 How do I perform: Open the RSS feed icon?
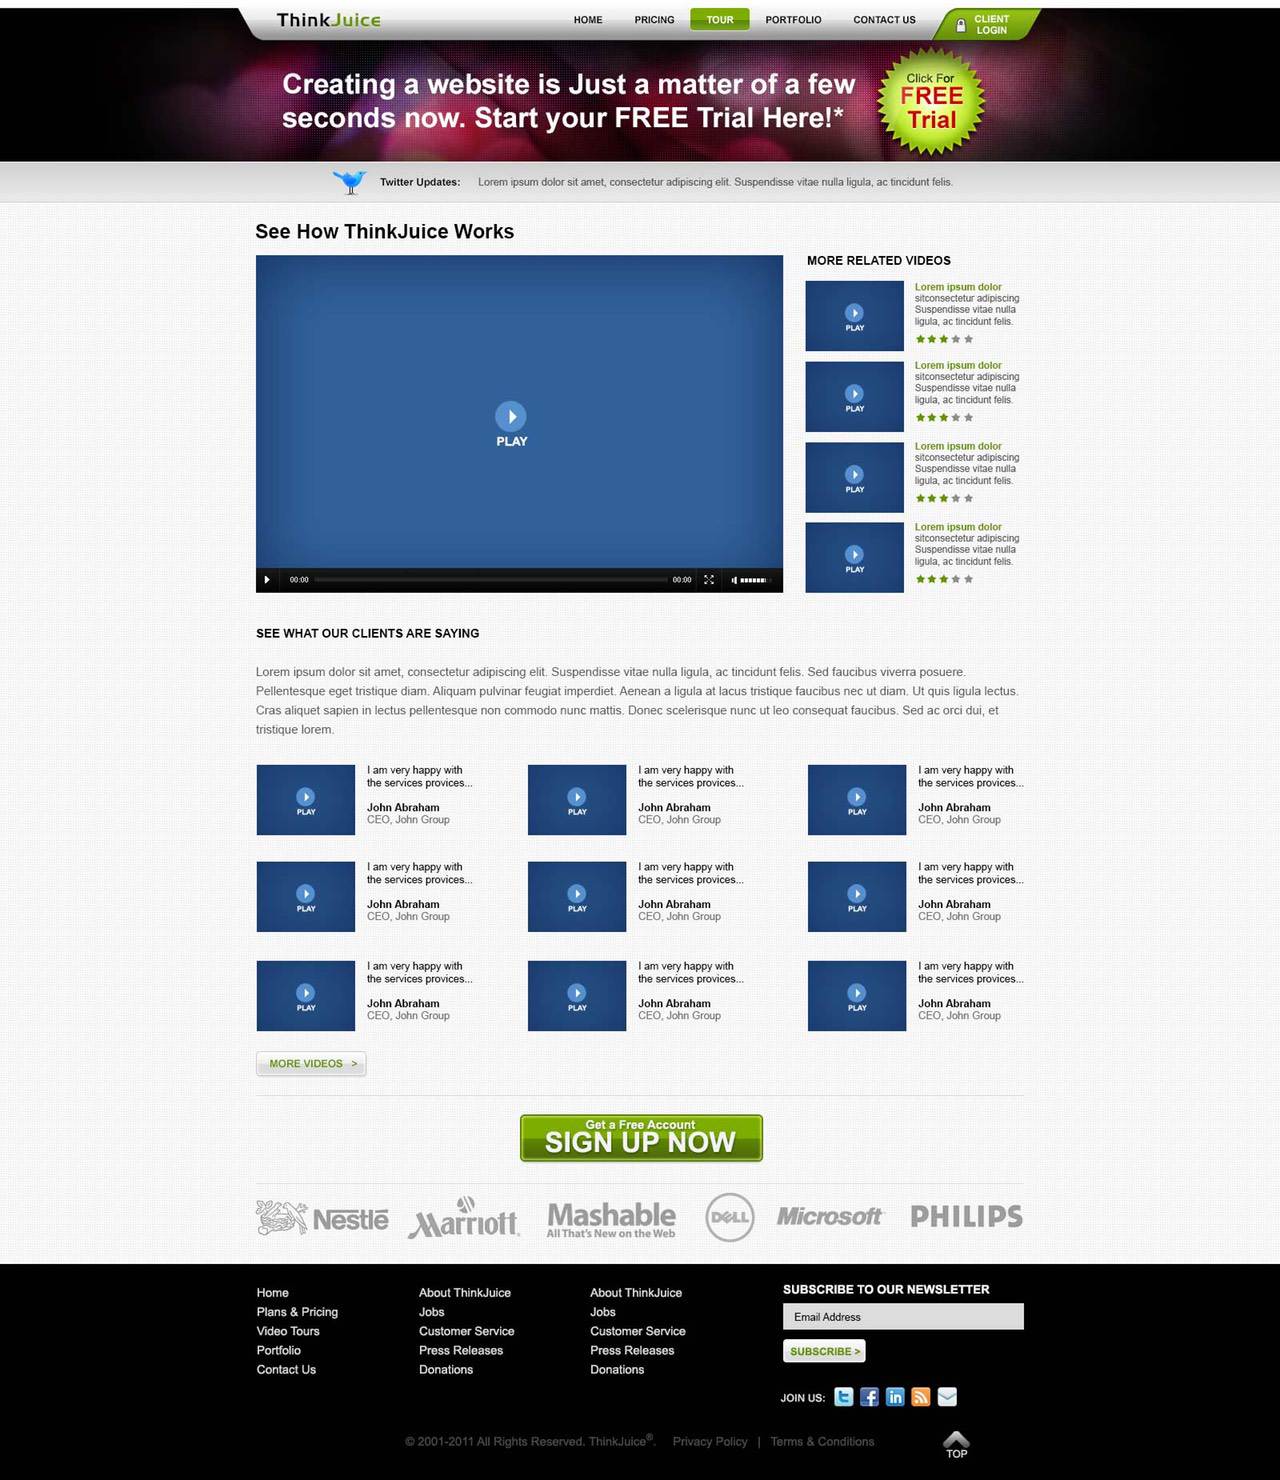[921, 1397]
